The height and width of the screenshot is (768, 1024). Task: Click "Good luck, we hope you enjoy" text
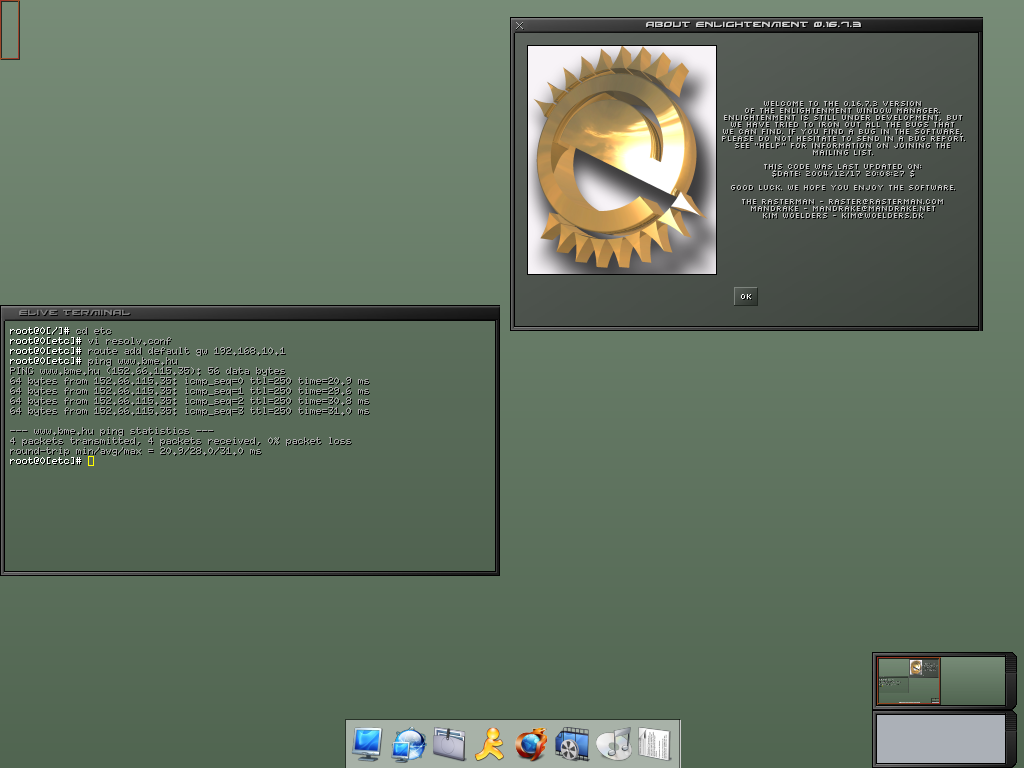[842, 187]
